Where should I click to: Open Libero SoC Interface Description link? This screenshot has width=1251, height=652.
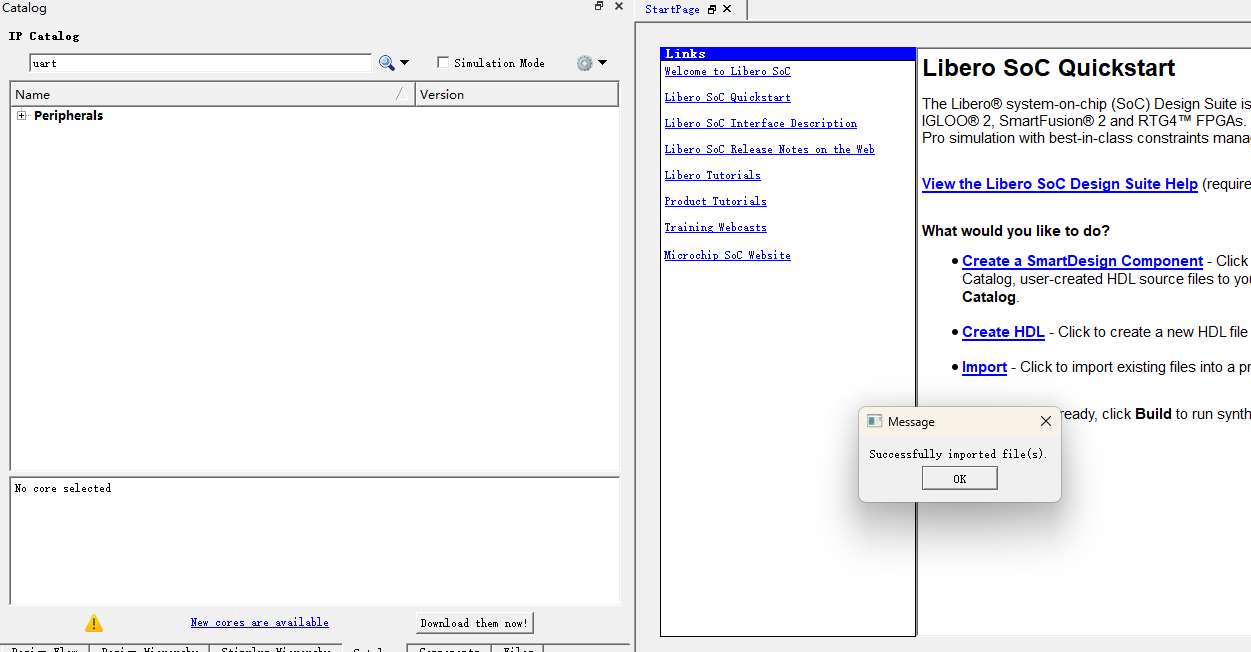click(760, 123)
